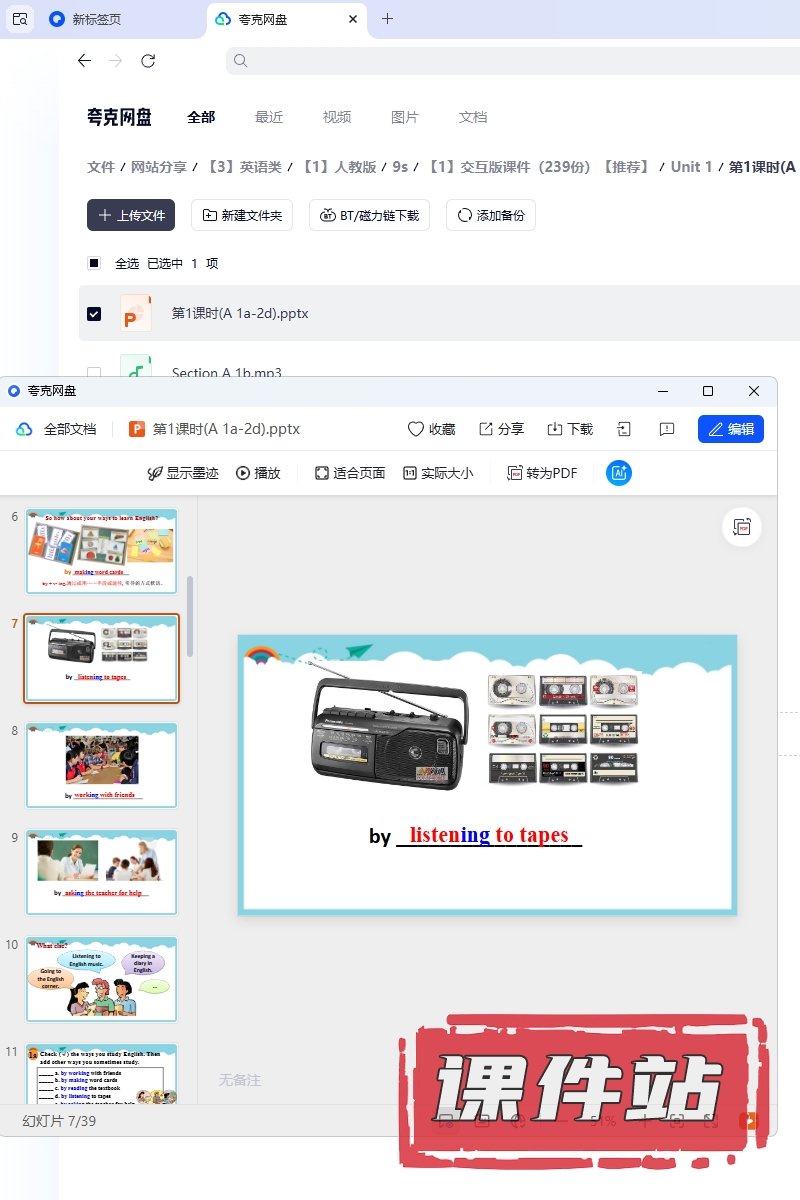Click the blue 编辑 edit button
The image size is (800, 1200).
tap(731, 429)
